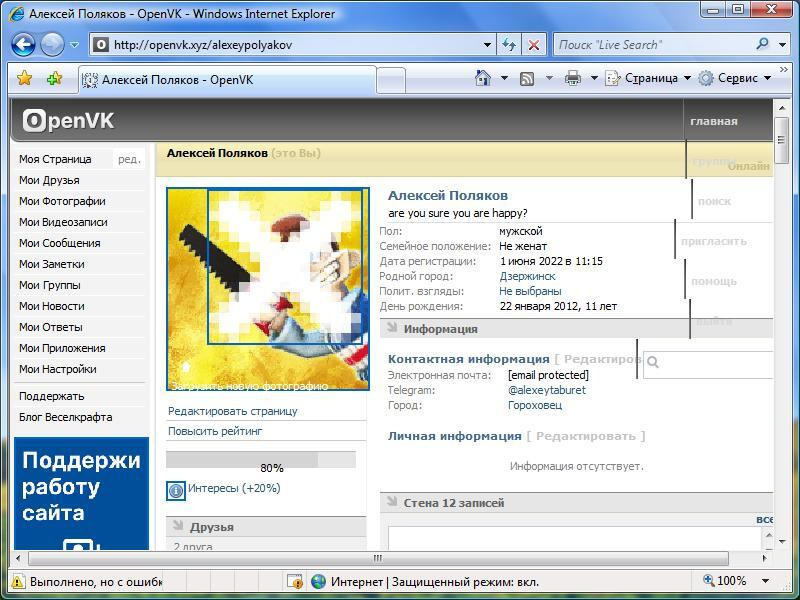Open Мои Настройки
The image size is (800, 600).
(58, 369)
